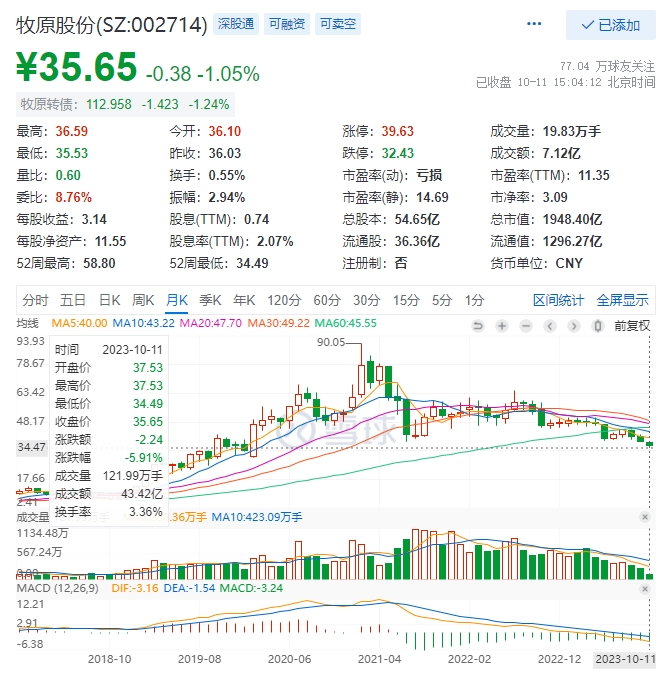Select the 月K tab
This screenshot has width=663, height=676.
(x=177, y=300)
